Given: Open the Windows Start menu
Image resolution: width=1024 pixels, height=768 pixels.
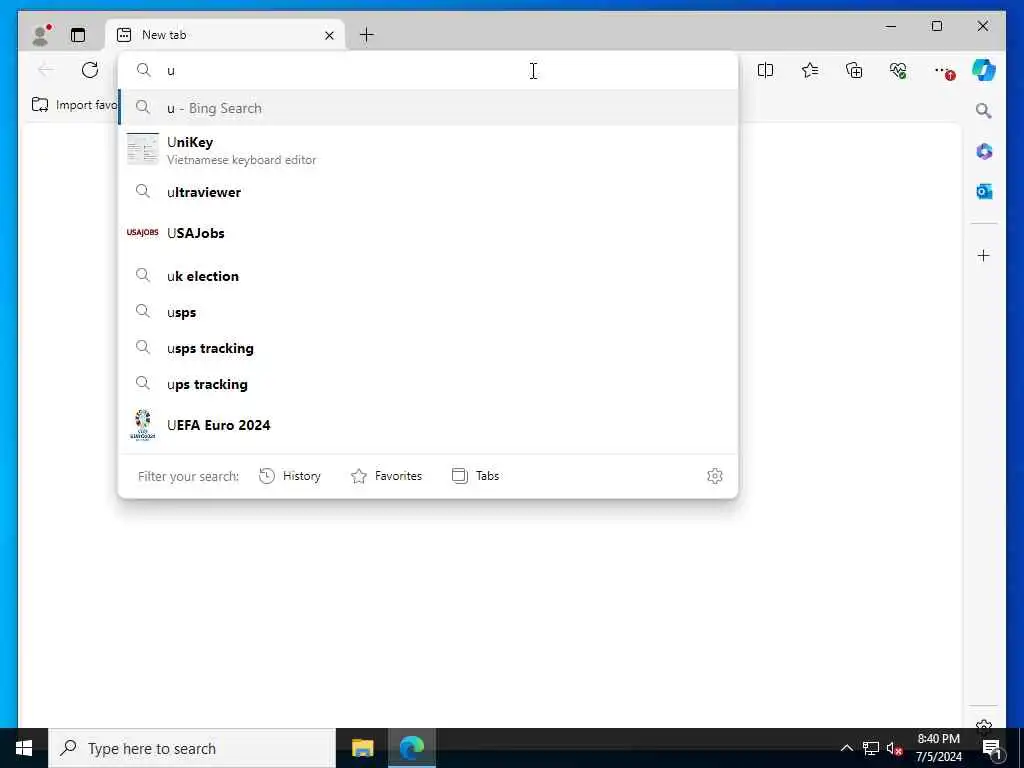Looking at the screenshot, I should coord(24,748).
